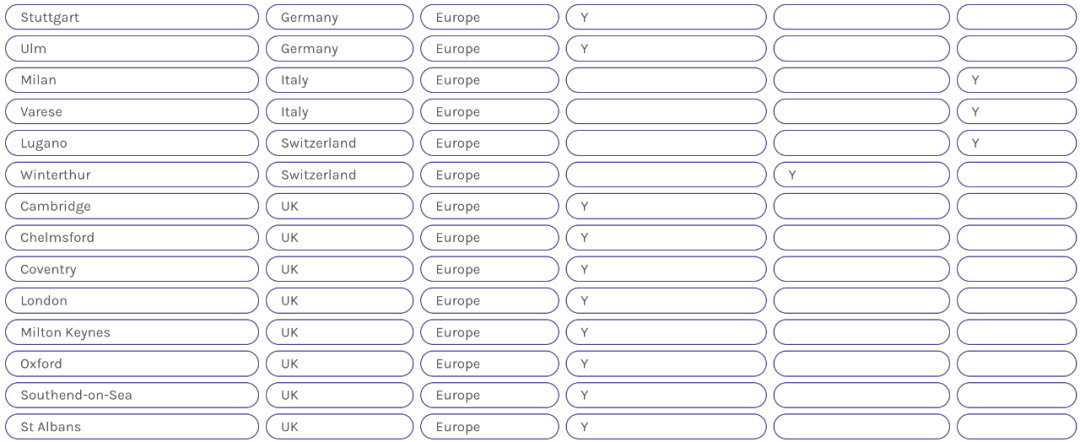Select the Milton Keynes field

pos(132,333)
